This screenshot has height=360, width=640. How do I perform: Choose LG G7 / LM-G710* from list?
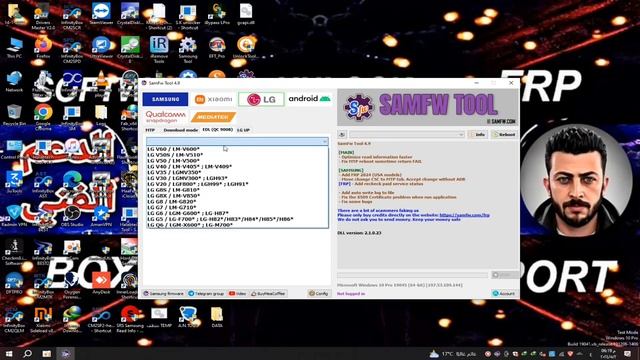237,207
